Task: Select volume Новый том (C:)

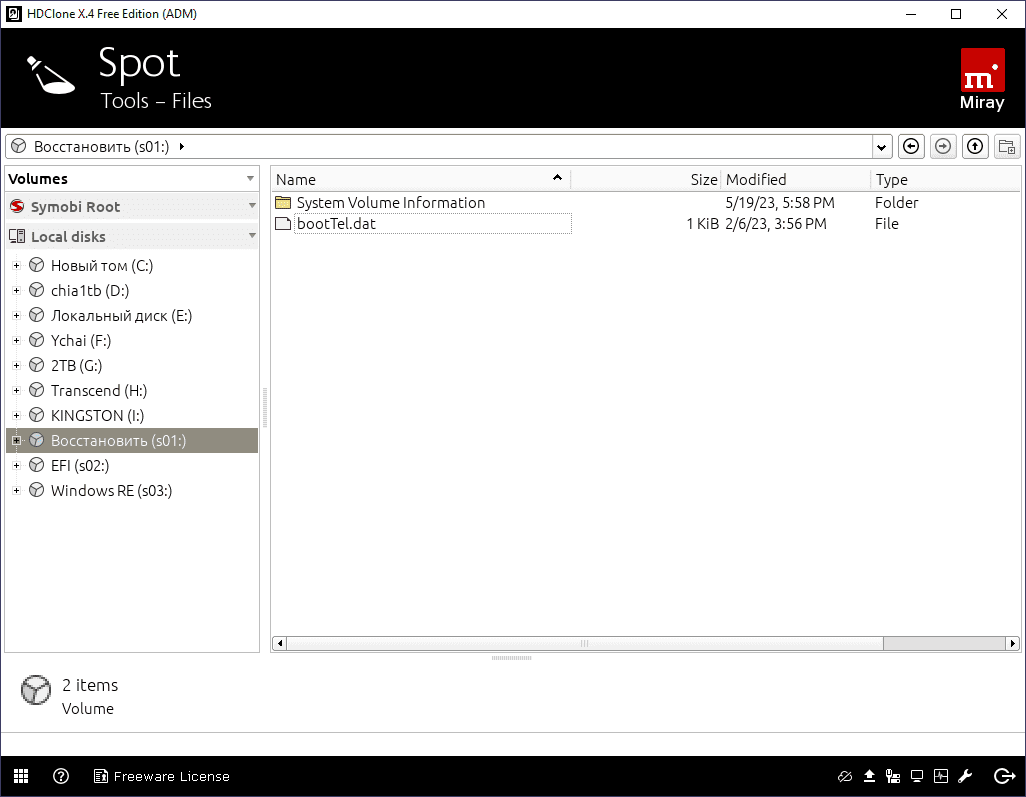Action: (x=101, y=266)
